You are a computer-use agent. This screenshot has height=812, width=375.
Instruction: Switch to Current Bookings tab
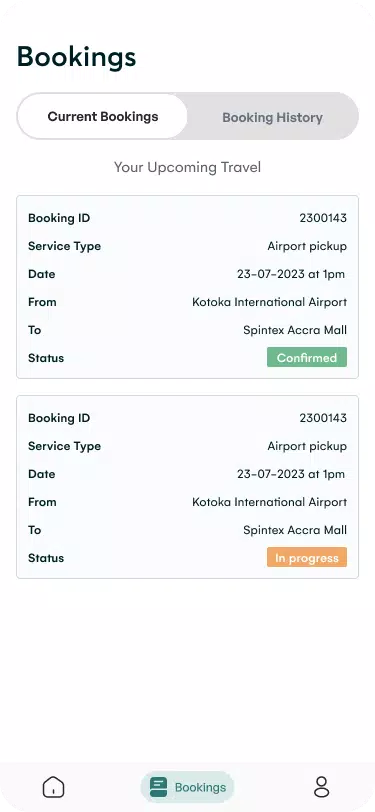click(x=103, y=116)
